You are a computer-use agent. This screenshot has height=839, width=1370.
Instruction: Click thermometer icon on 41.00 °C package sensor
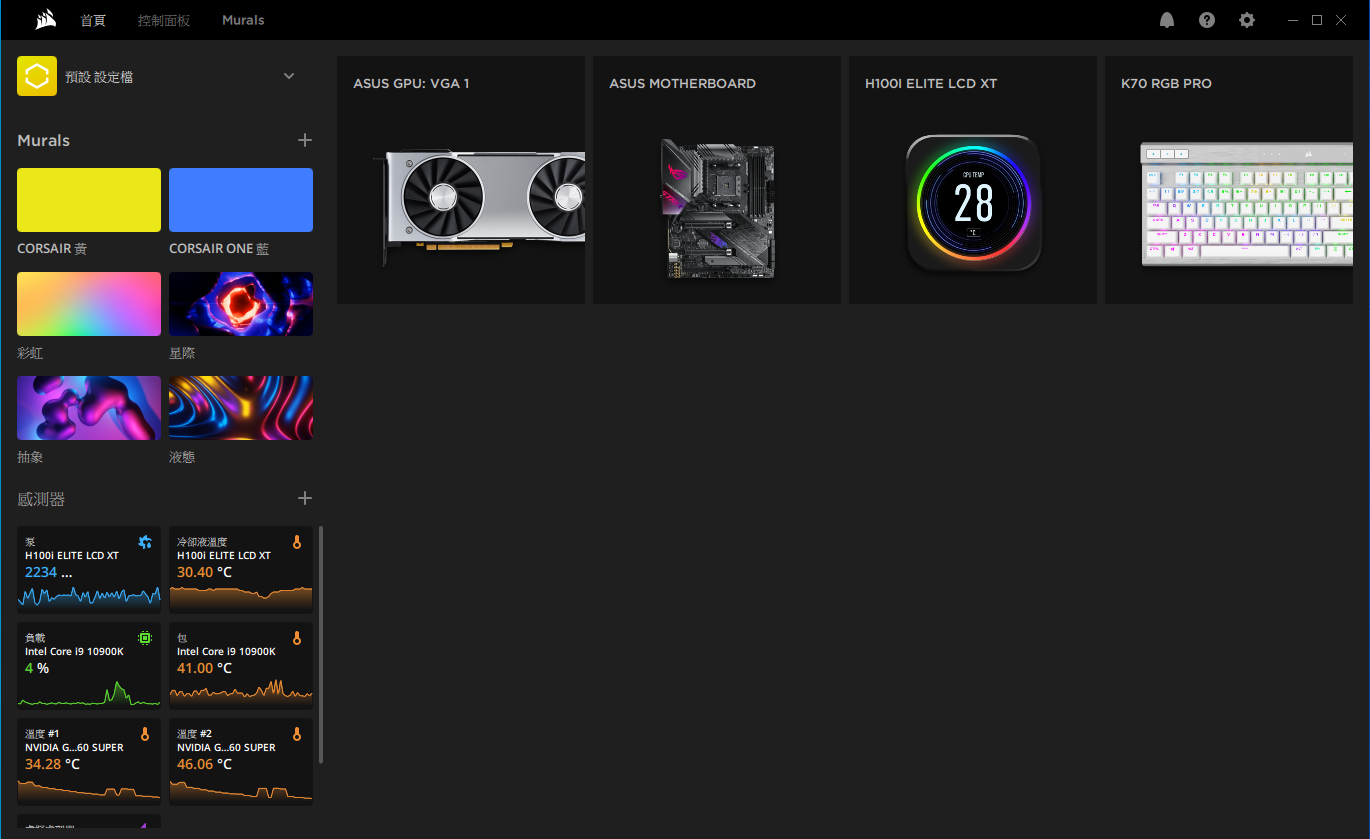click(x=297, y=638)
